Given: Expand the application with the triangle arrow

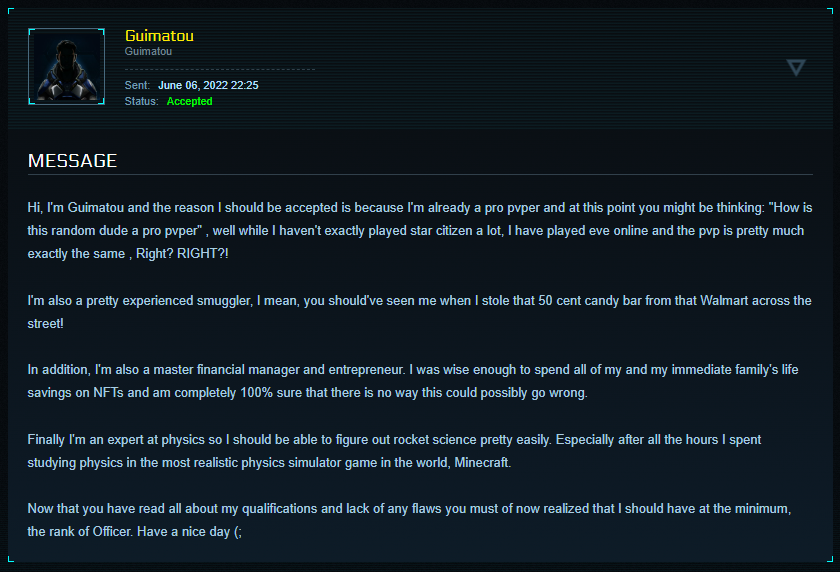Looking at the screenshot, I should click(x=796, y=67).
